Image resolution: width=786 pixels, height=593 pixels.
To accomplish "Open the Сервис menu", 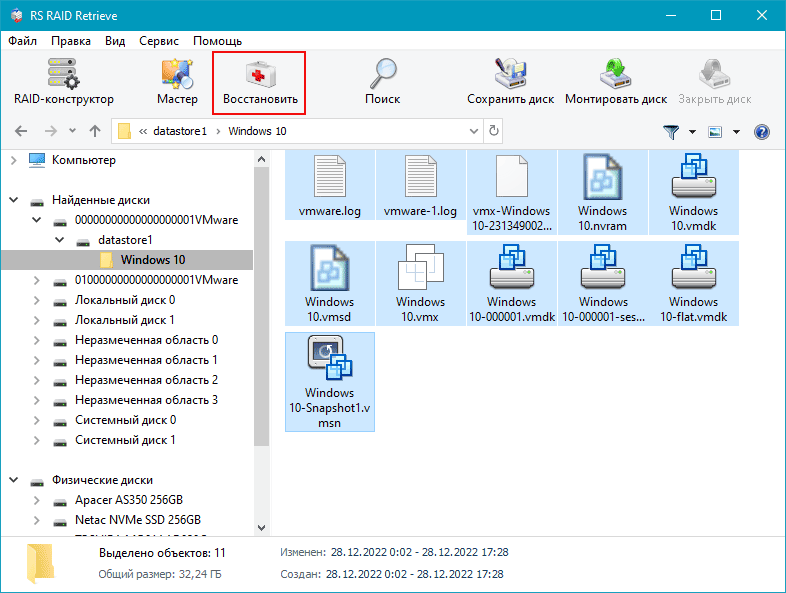I will coord(159,41).
